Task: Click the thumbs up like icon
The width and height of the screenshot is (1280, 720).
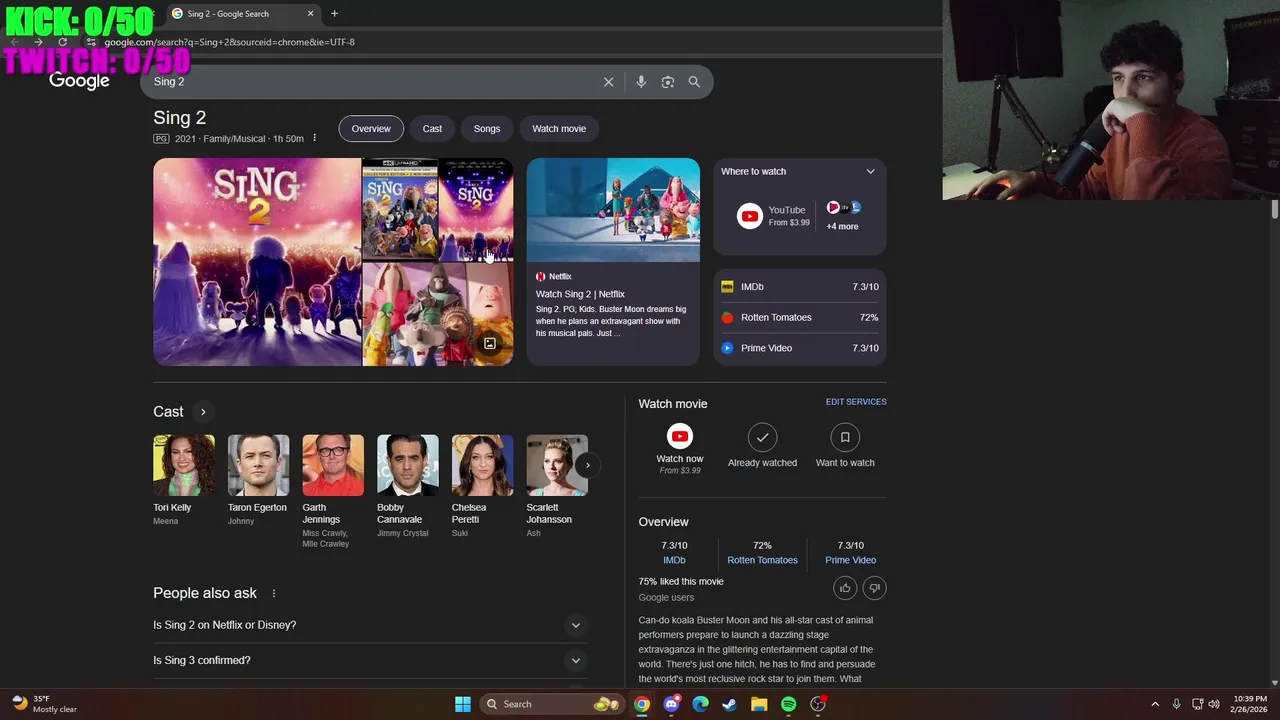Action: [845, 588]
